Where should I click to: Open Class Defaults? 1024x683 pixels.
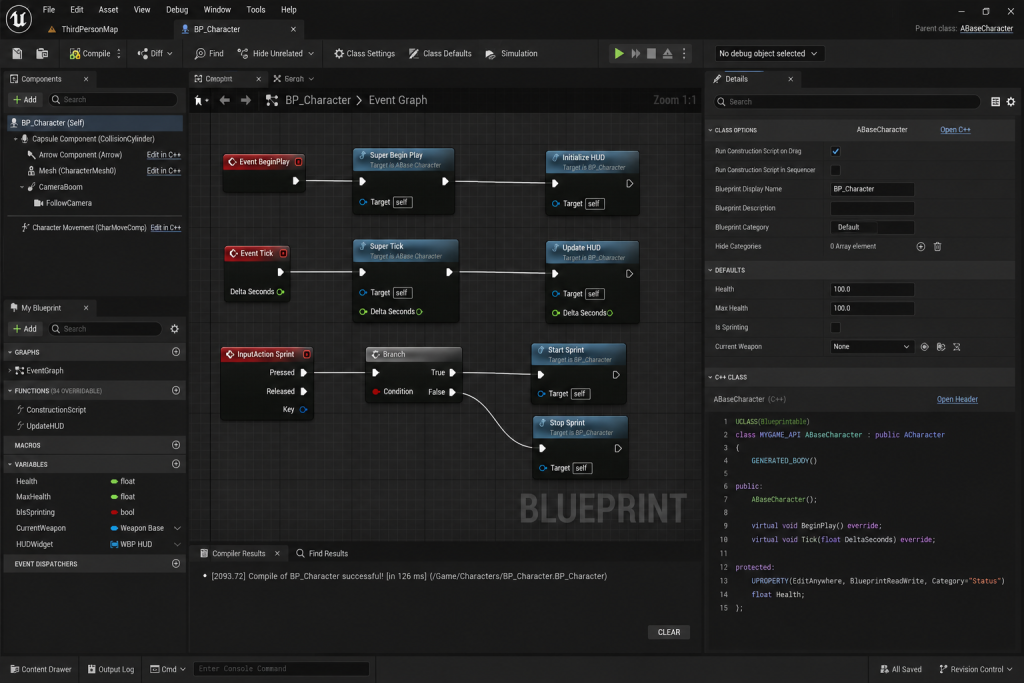[x=440, y=54]
